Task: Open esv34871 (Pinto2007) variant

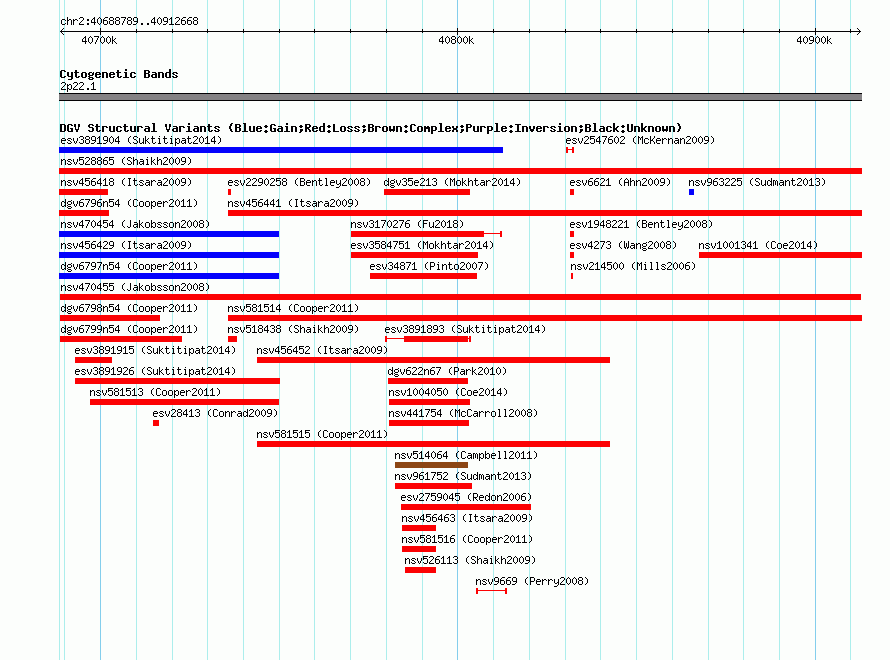Action: point(429,266)
